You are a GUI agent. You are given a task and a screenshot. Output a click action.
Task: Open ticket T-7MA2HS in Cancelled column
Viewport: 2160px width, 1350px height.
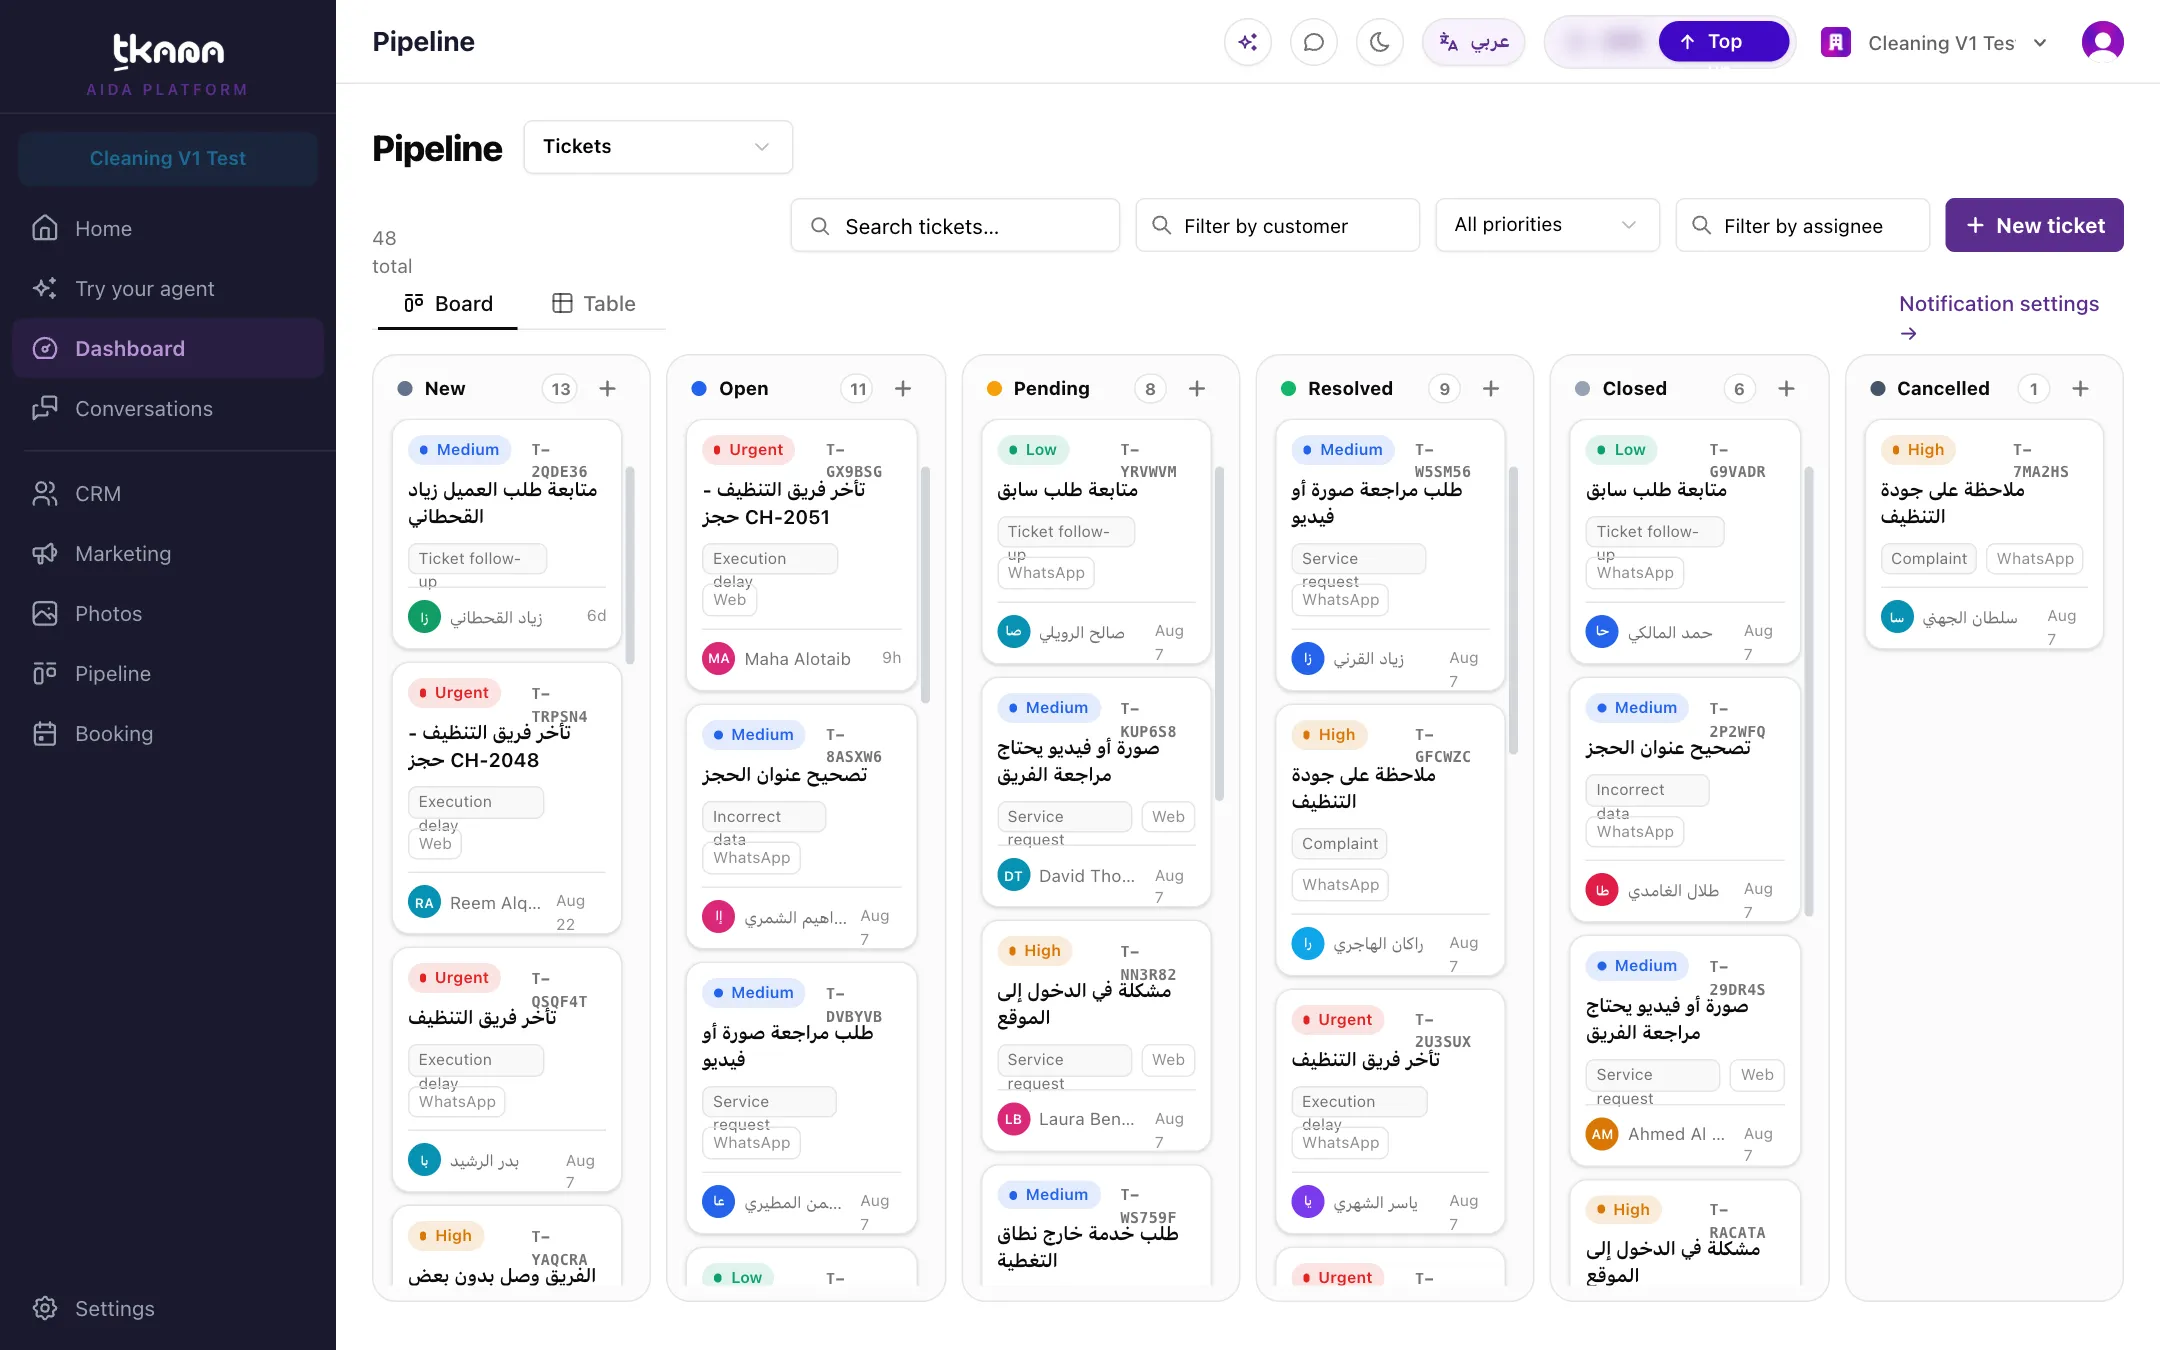(1984, 535)
